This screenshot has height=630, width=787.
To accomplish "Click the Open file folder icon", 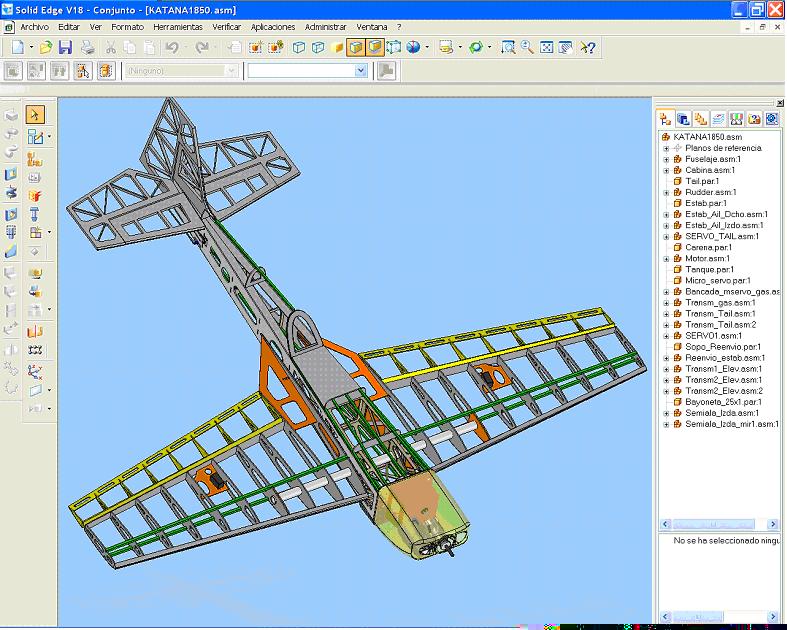I will click(45, 47).
